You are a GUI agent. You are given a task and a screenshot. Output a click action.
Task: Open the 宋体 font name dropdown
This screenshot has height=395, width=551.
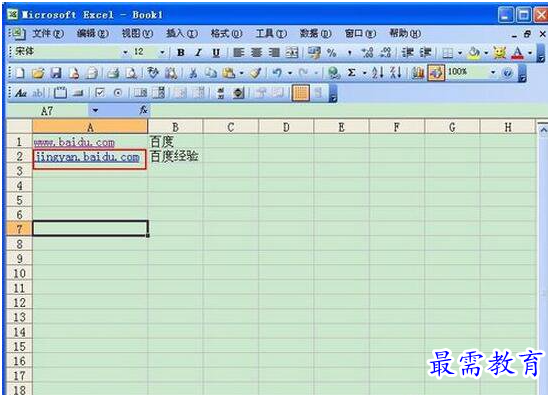[125, 53]
